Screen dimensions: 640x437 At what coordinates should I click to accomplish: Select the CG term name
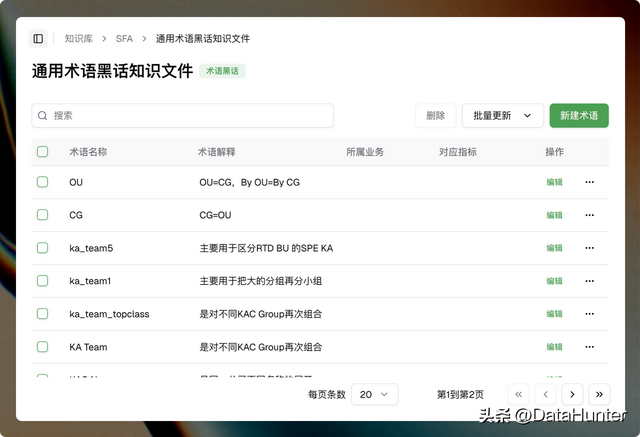[76, 215]
